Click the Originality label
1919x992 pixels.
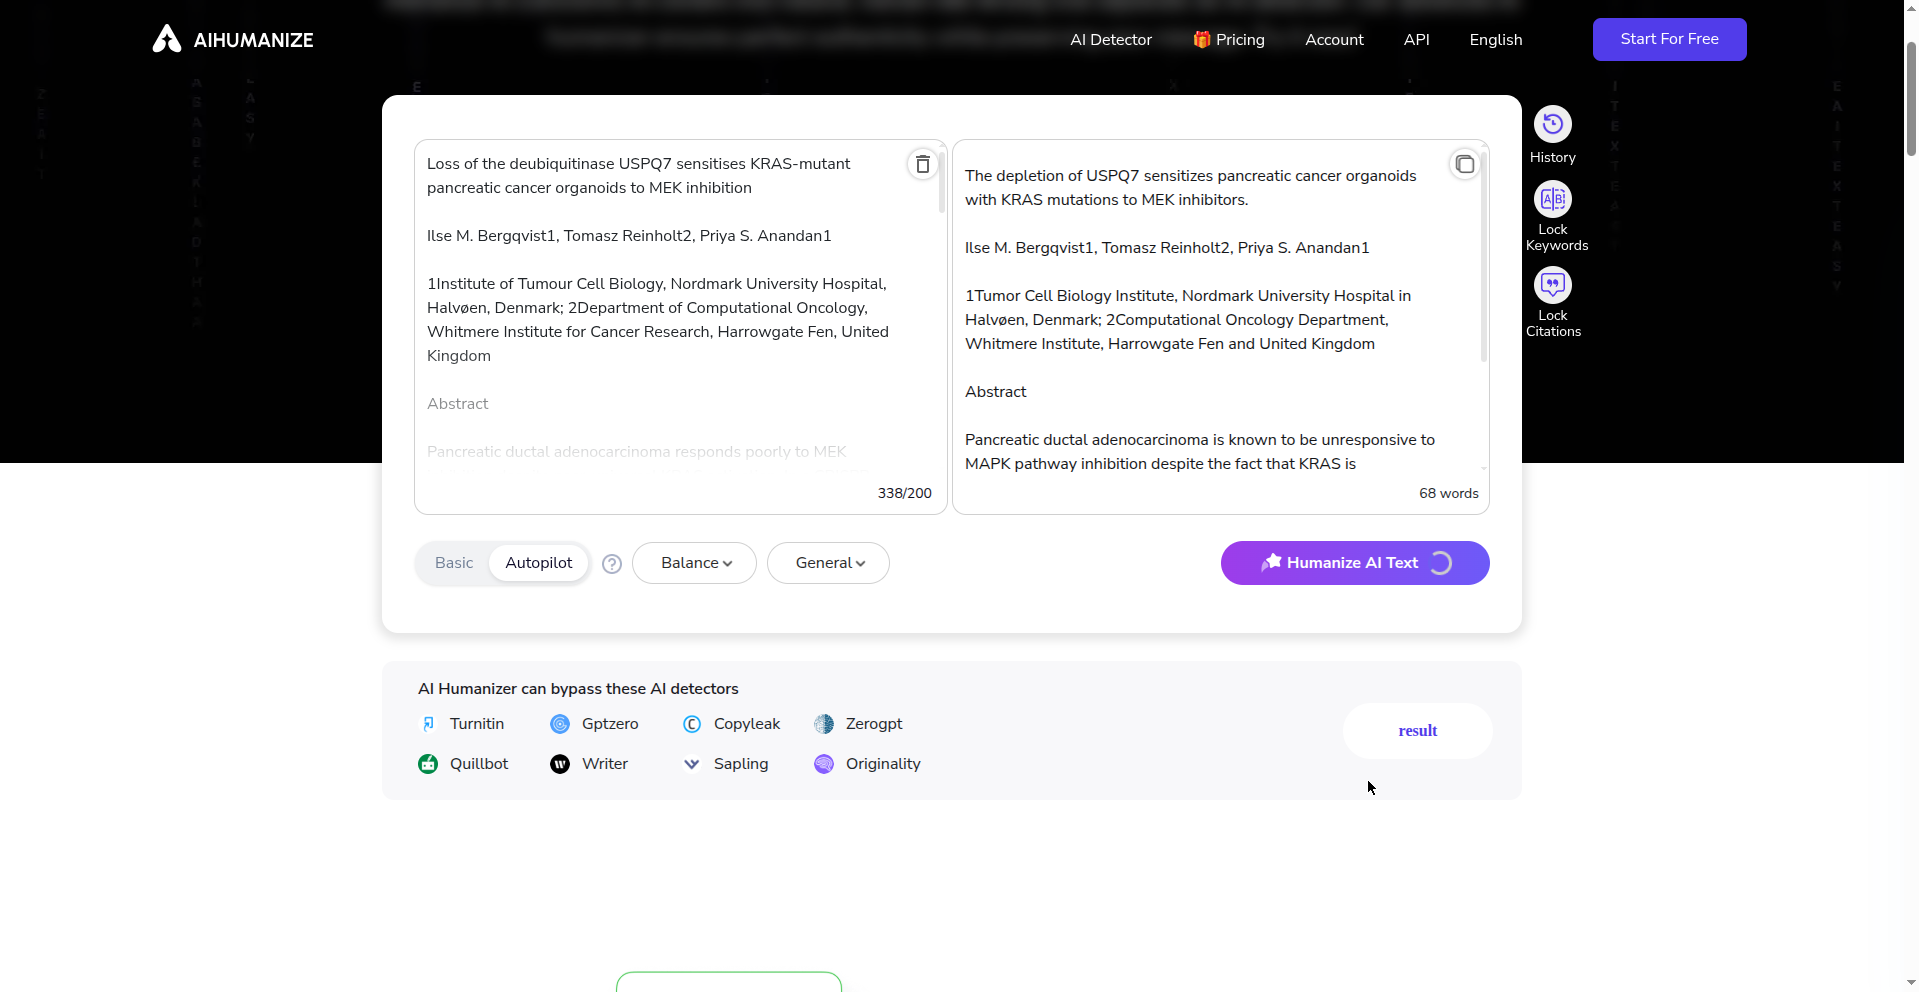tap(883, 764)
